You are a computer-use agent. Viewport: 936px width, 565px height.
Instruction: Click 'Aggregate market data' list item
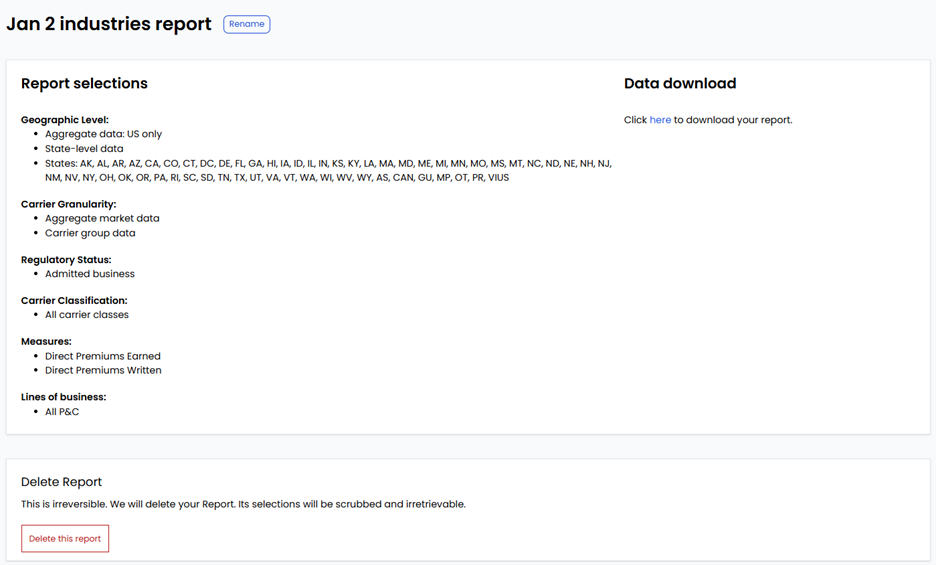pyautogui.click(x=102, y=219)
